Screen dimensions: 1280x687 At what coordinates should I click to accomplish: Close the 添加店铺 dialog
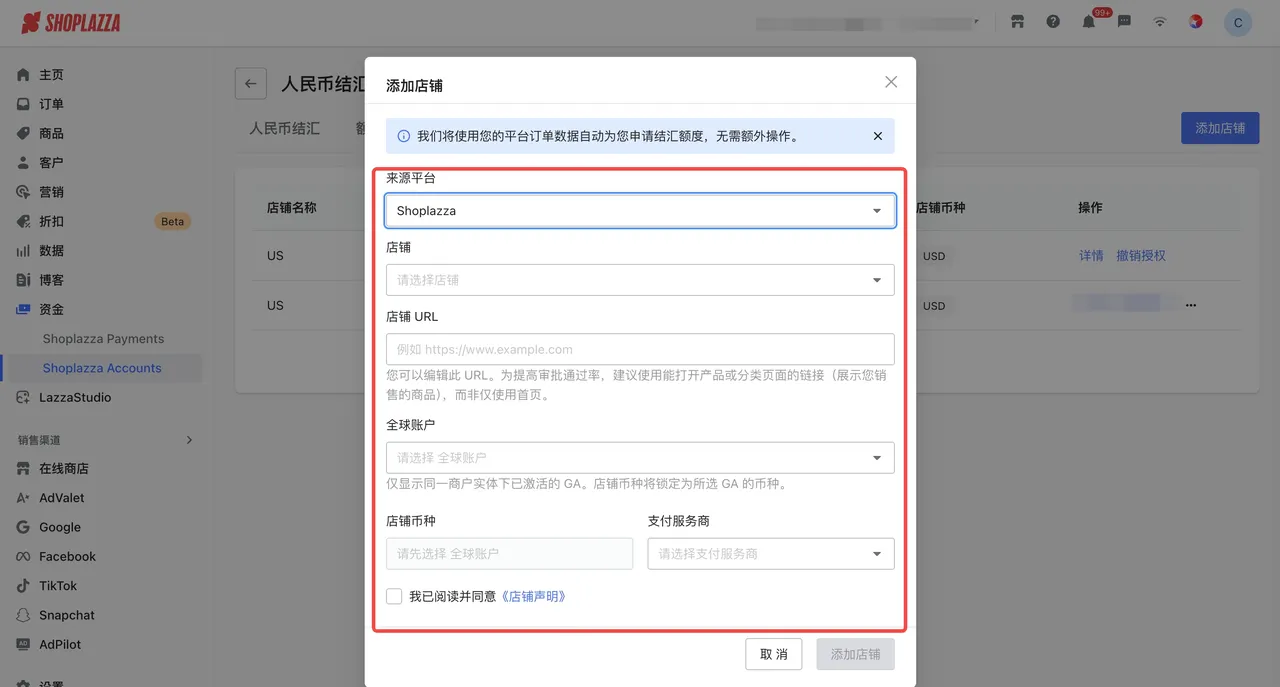(891, 82)
